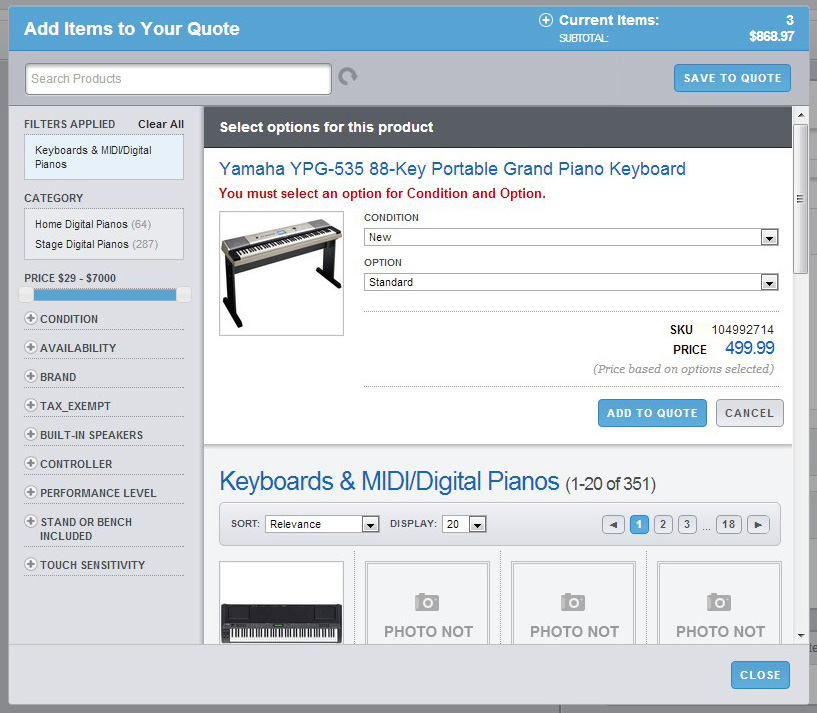Expand the Controller filter
This screenshot has height=713, width=817.
pos(31,463)
